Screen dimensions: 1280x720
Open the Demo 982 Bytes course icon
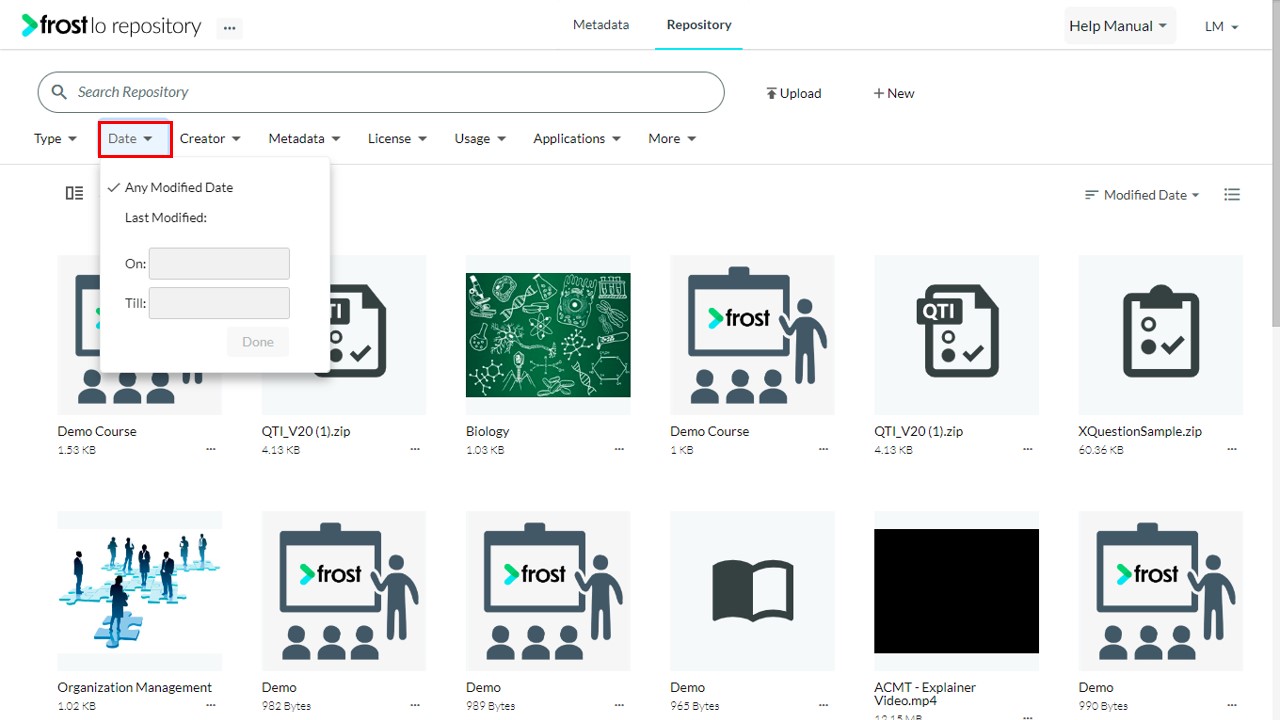(x=344, y=591)
